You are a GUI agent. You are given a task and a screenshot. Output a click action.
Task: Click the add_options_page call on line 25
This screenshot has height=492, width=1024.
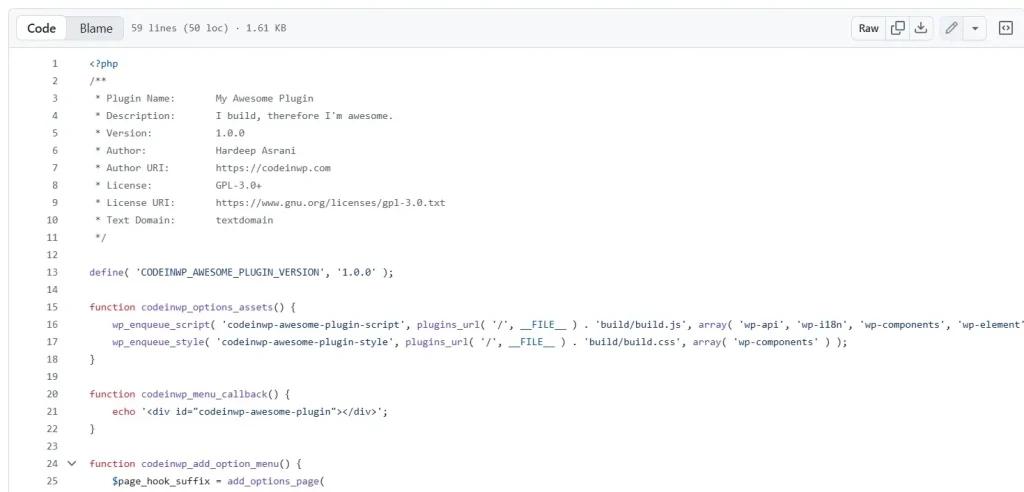274,481
